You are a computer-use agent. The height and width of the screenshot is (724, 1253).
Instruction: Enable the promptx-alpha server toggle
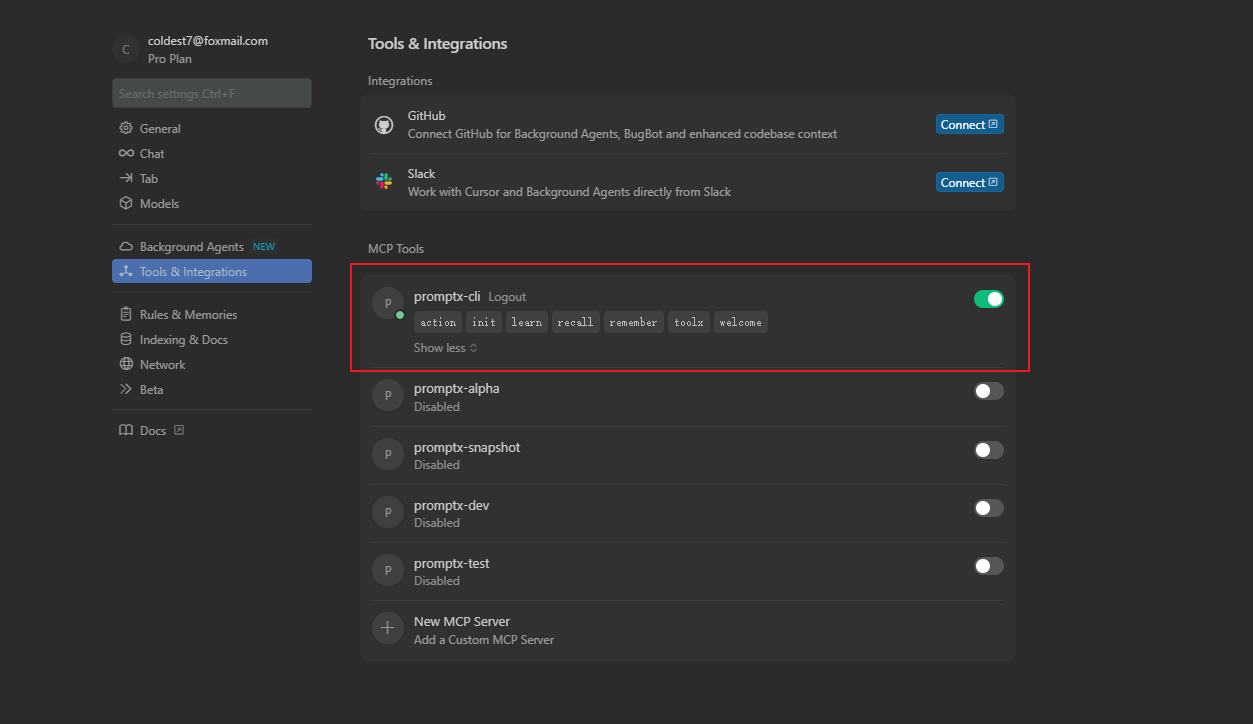click(989, 391)
